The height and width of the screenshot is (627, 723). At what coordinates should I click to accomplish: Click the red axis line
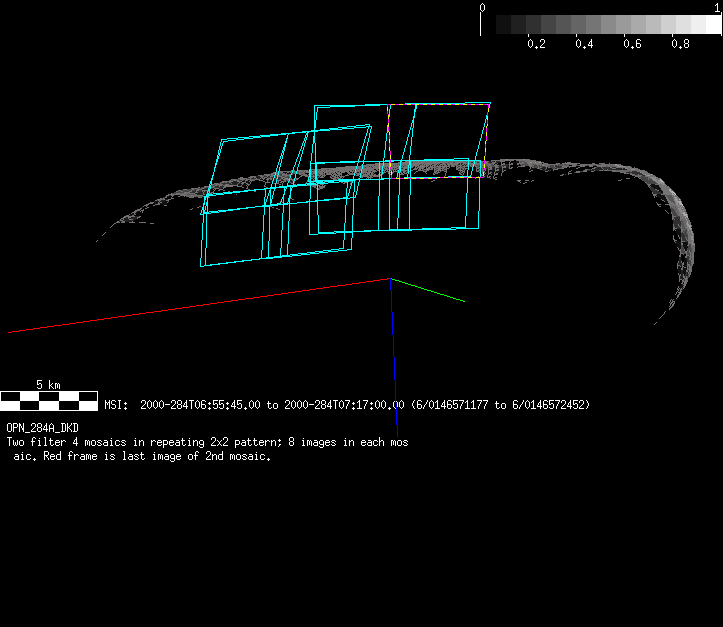pyautogui.click(x=199, y=305)
